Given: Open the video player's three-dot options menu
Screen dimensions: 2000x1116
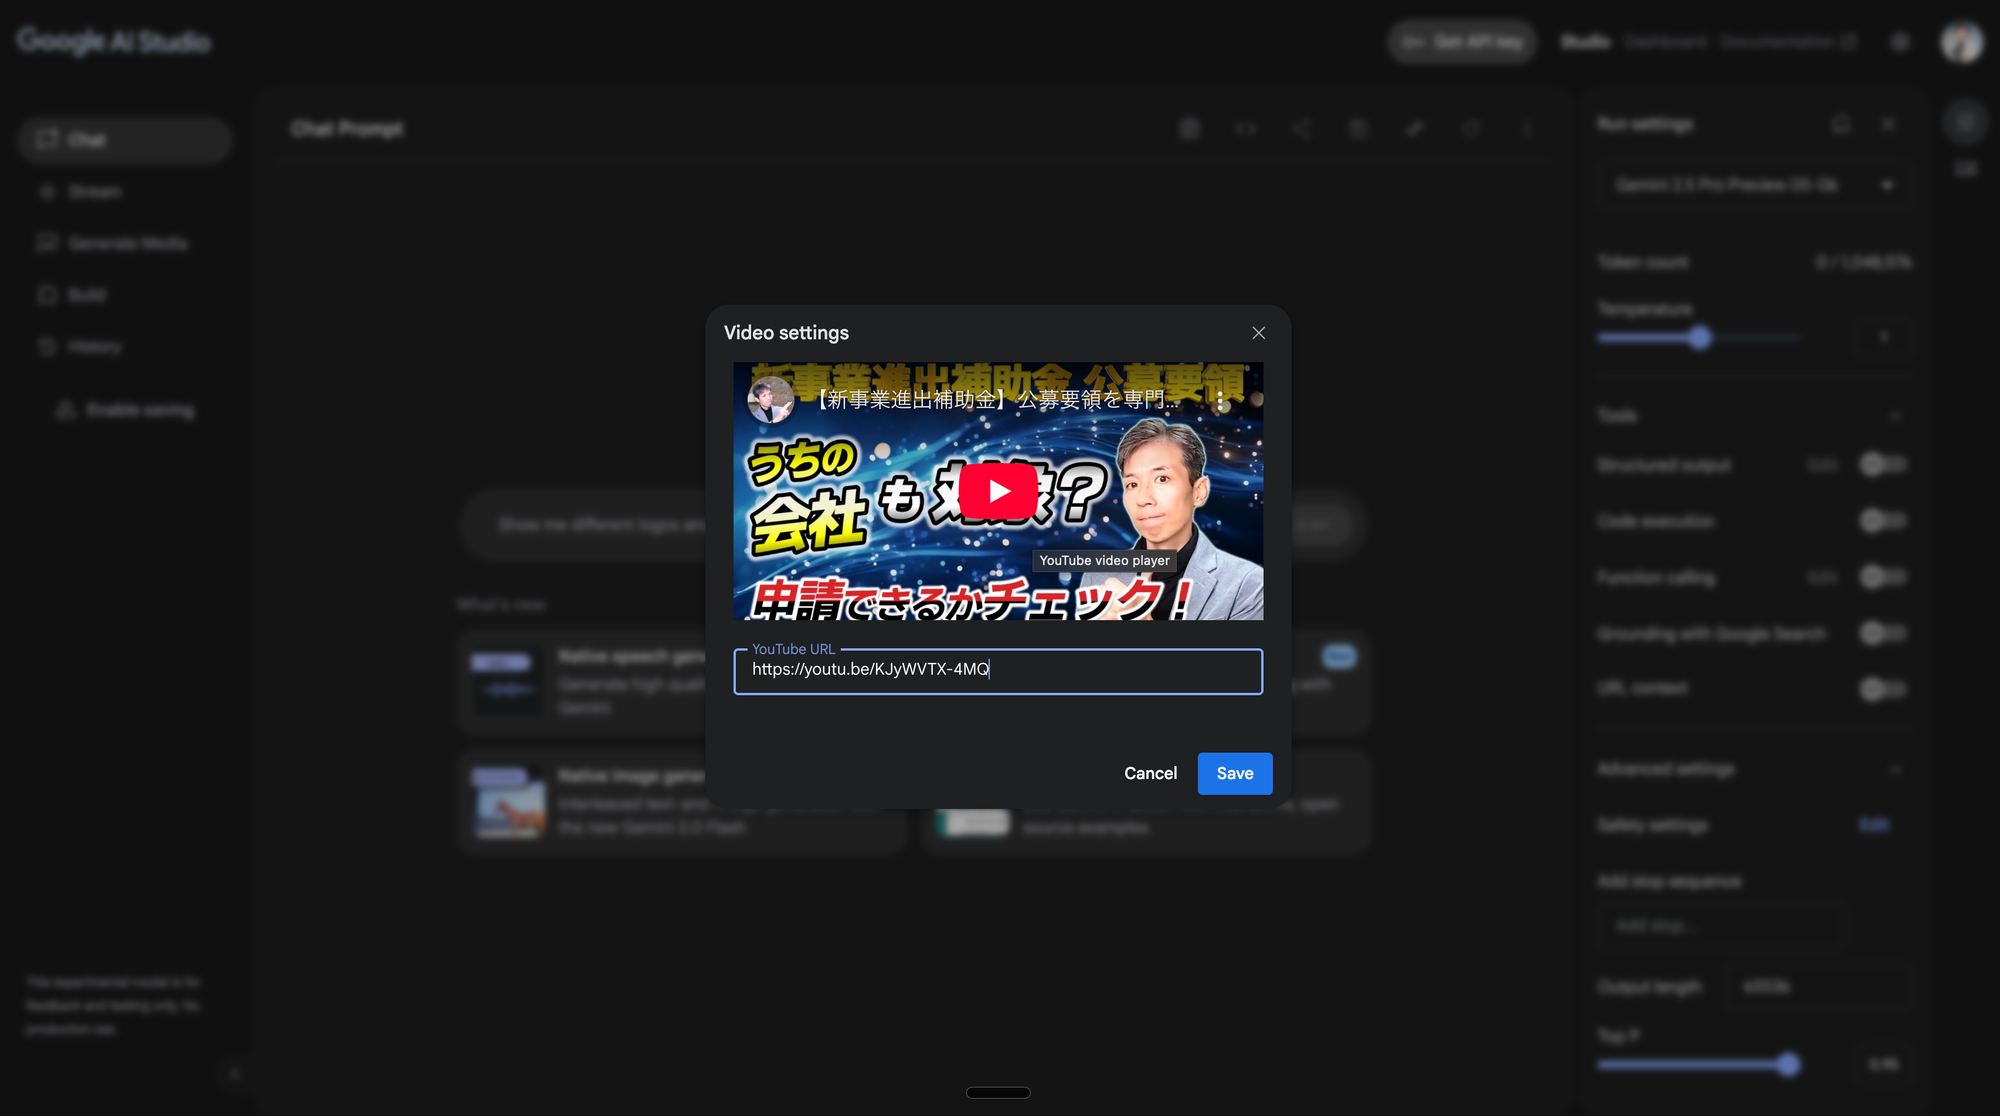Looking at the screenshot, I should (1220, 400).
